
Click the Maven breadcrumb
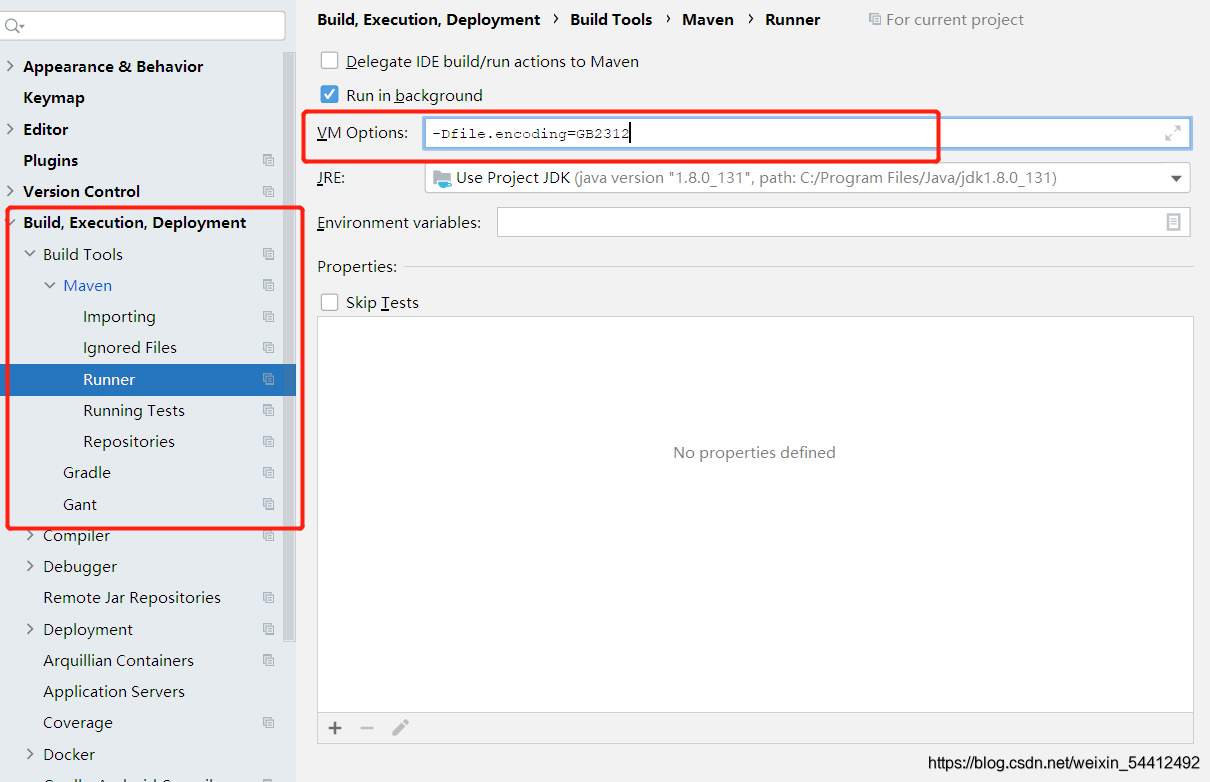coord(708,19)
